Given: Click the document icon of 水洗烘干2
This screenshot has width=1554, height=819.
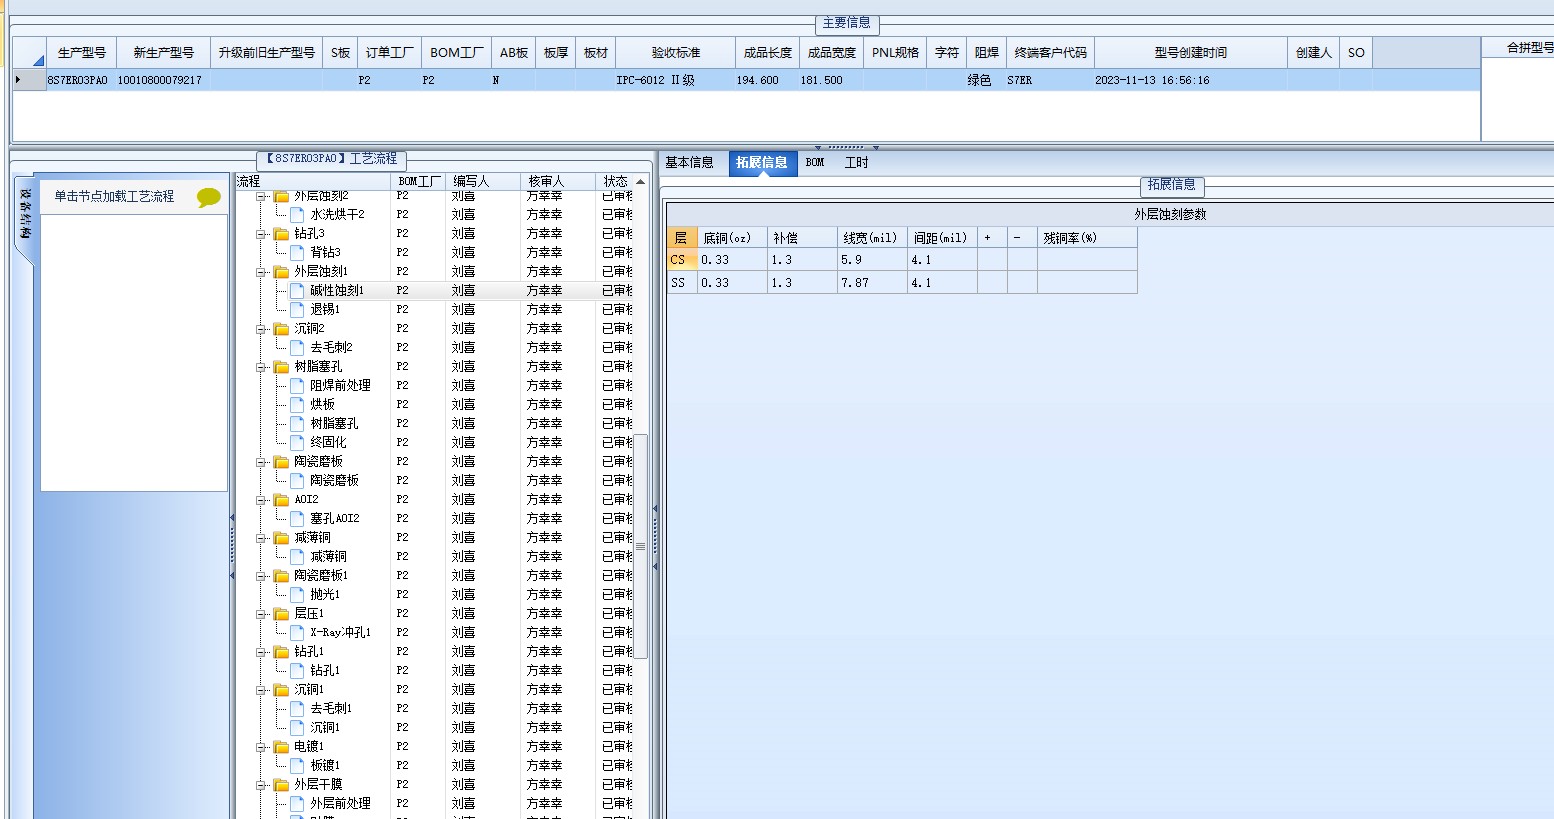Looking at the screenshot, I should 297,214.
